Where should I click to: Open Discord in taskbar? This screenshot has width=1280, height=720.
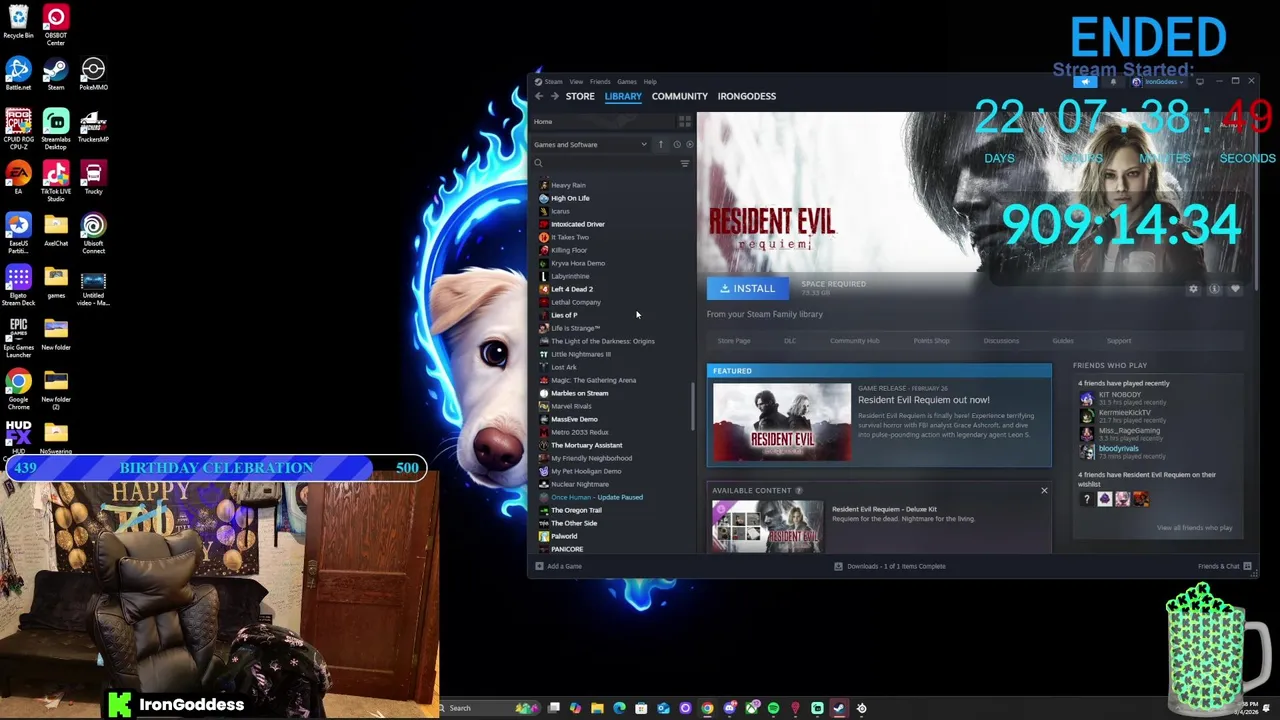729,708
